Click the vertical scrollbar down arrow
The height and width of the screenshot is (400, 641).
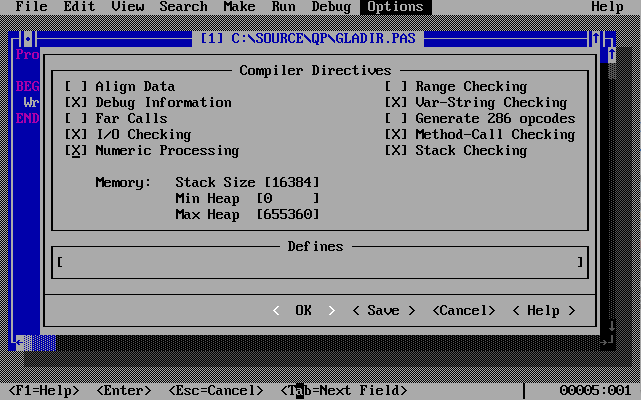[611, 326]
